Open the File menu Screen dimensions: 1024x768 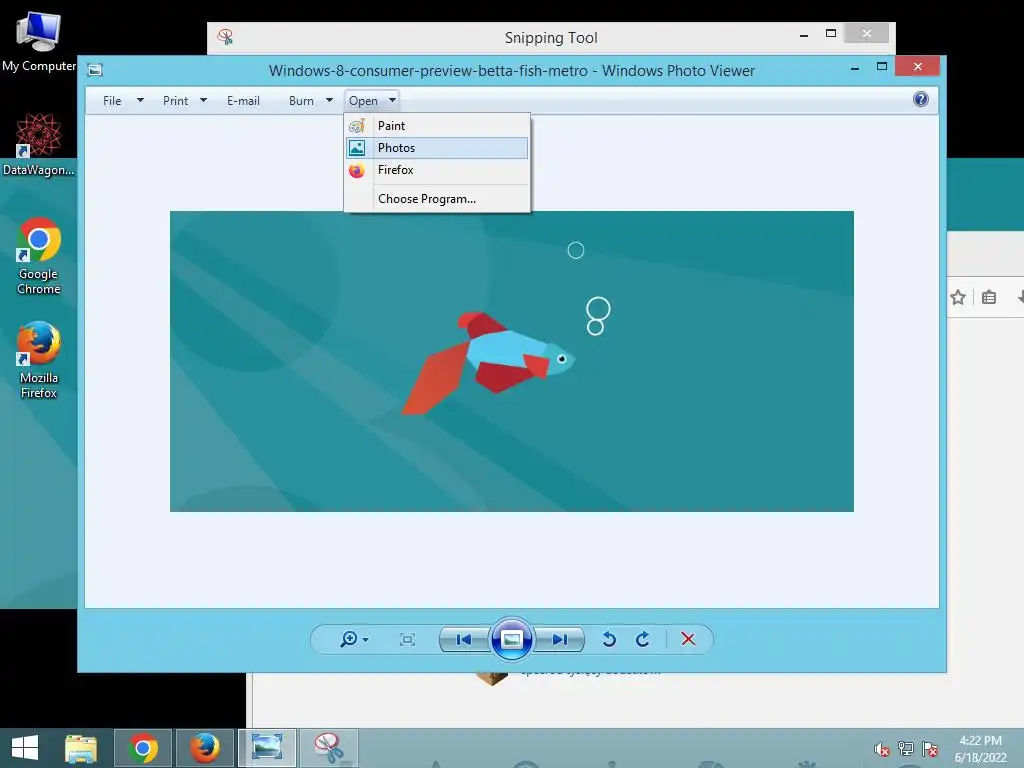[112, 101]
